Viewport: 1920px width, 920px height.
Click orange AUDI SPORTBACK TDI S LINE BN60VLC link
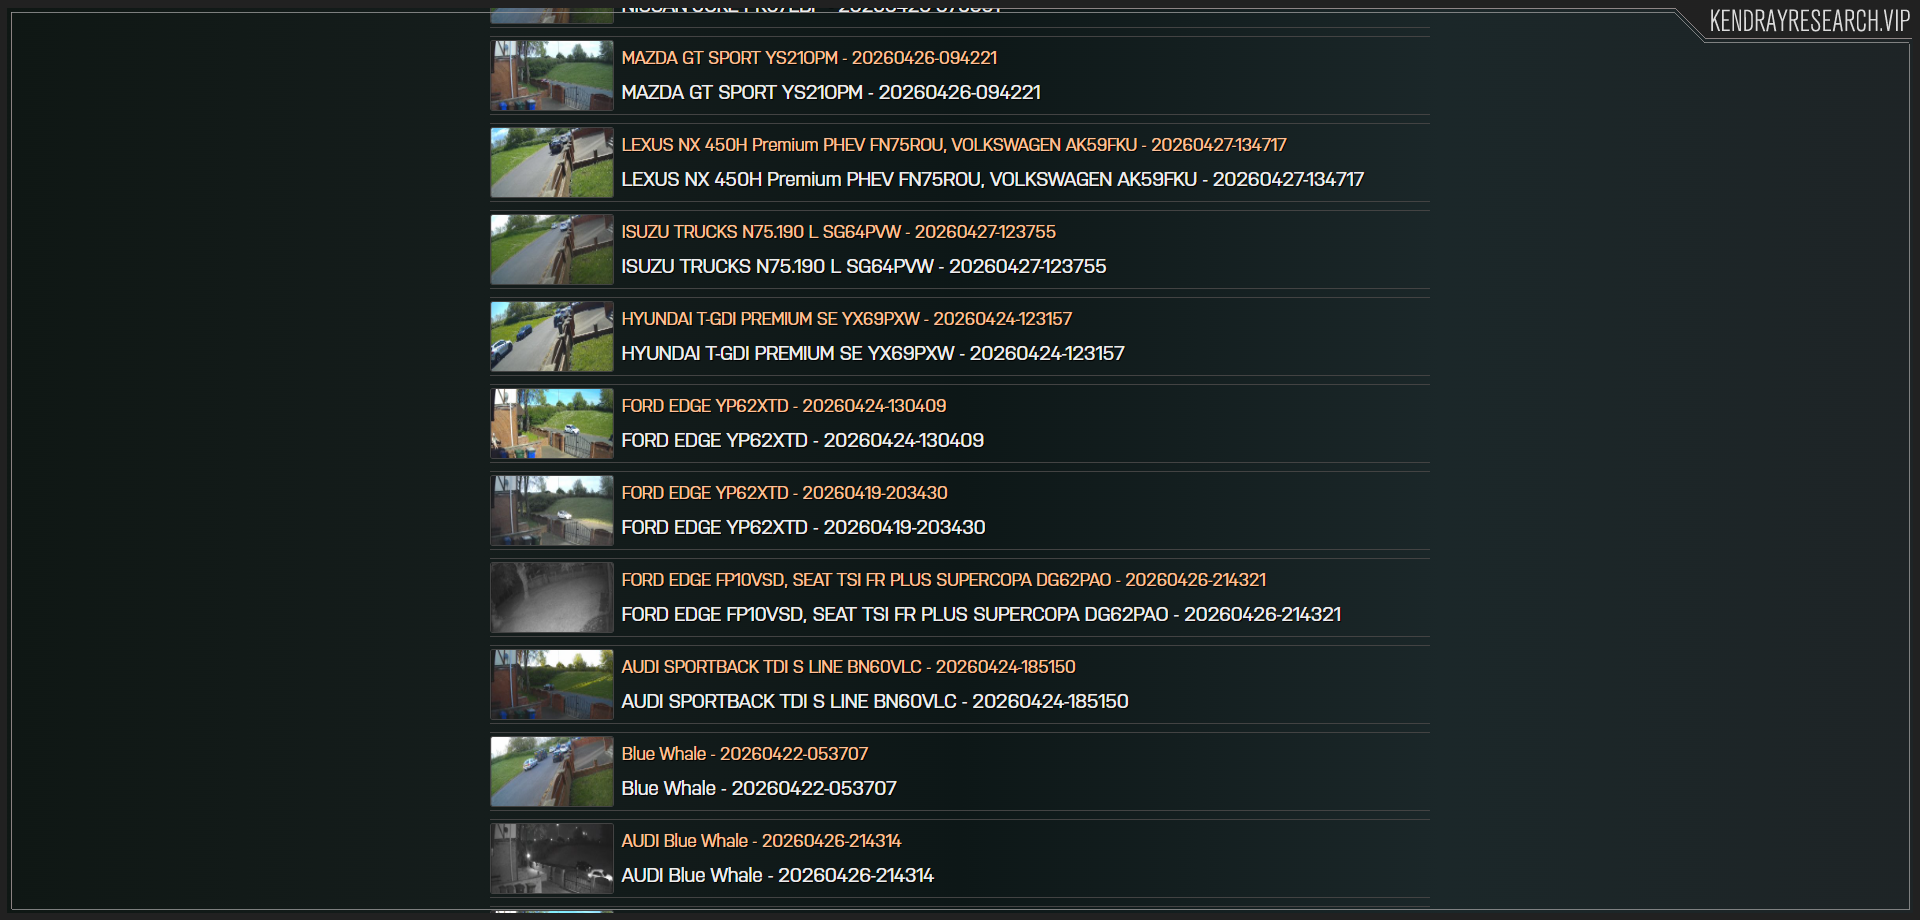click(x=848, y=667)
